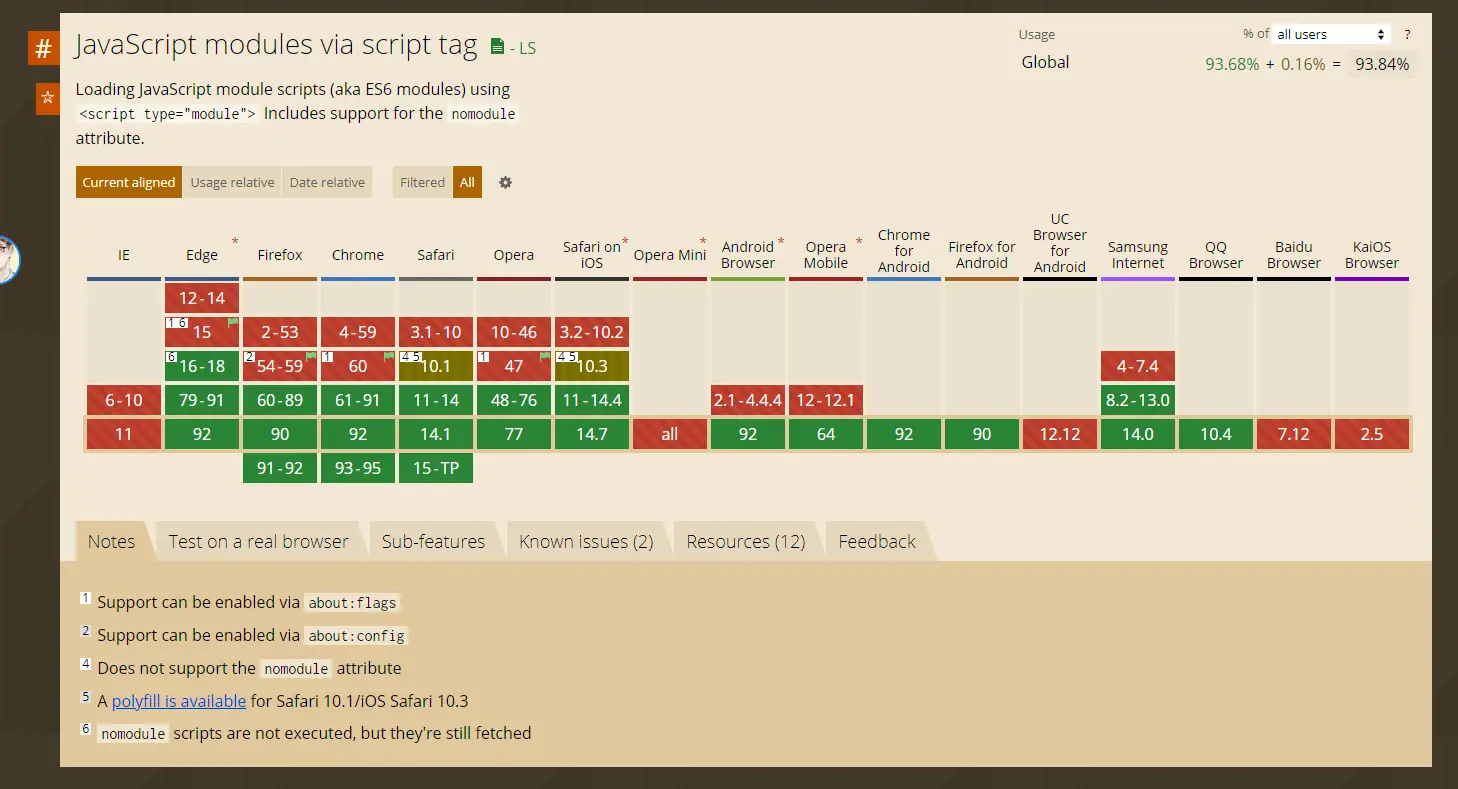Open the 'all users' usage dropdown
Screen dimensions: 1458x789
1331,34
